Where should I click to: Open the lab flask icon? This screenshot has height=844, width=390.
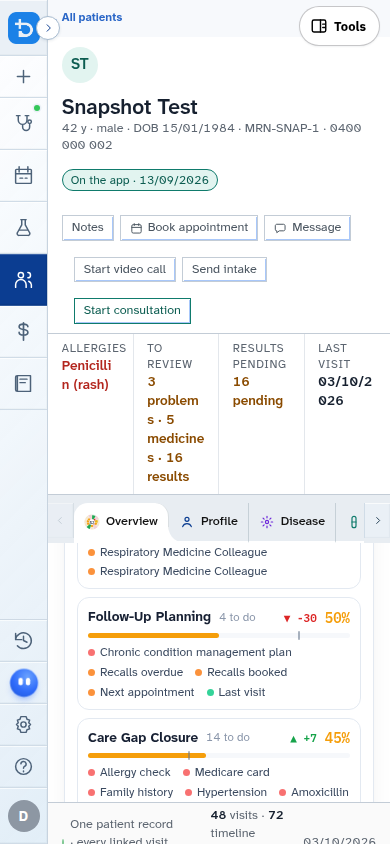(23, 228)
